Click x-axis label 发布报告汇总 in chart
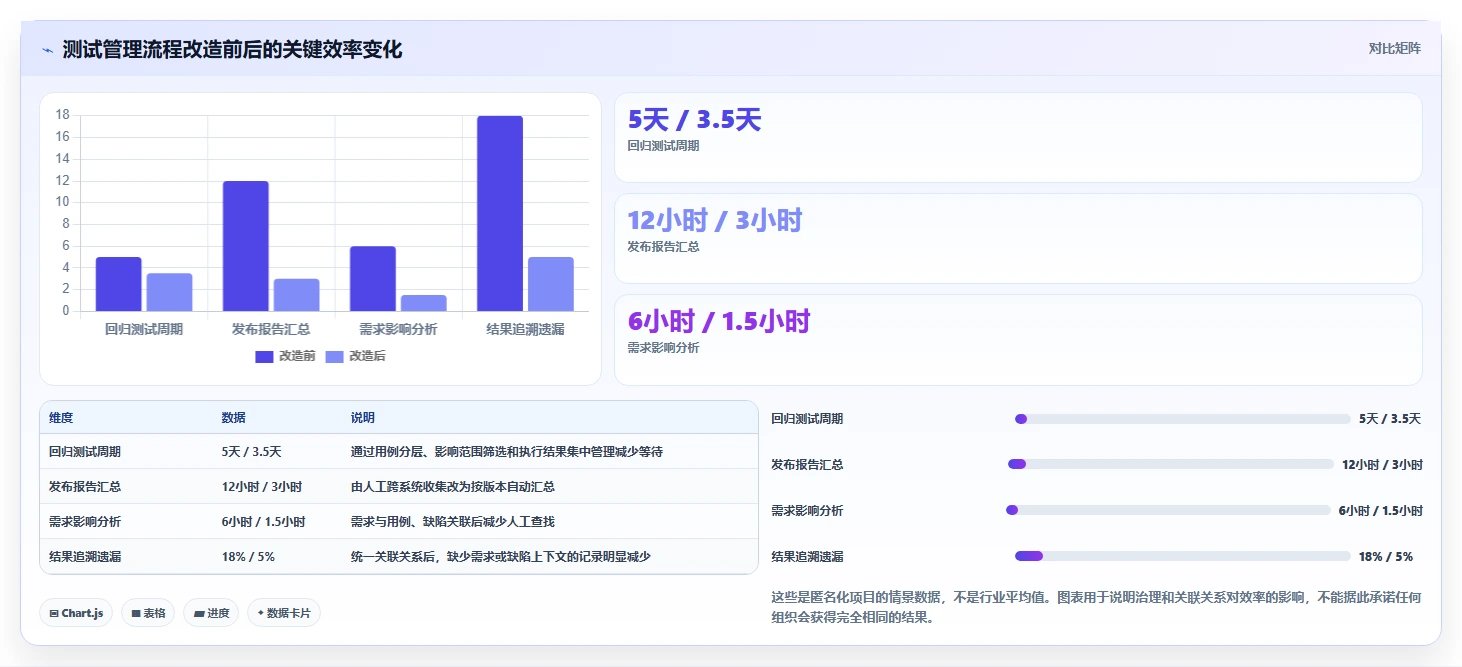The height and width of the screenshot is (667, 1462). tap(271, 329)
